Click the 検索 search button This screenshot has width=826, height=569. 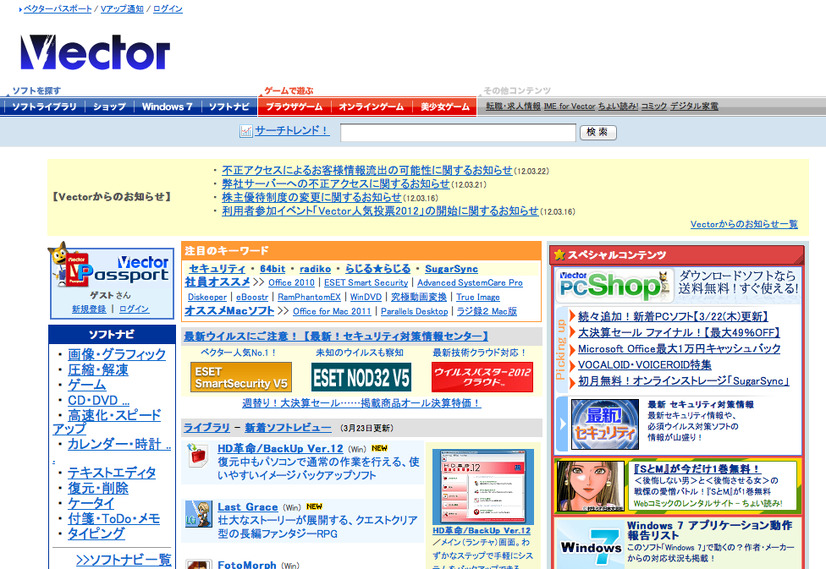tap(598, 132)
